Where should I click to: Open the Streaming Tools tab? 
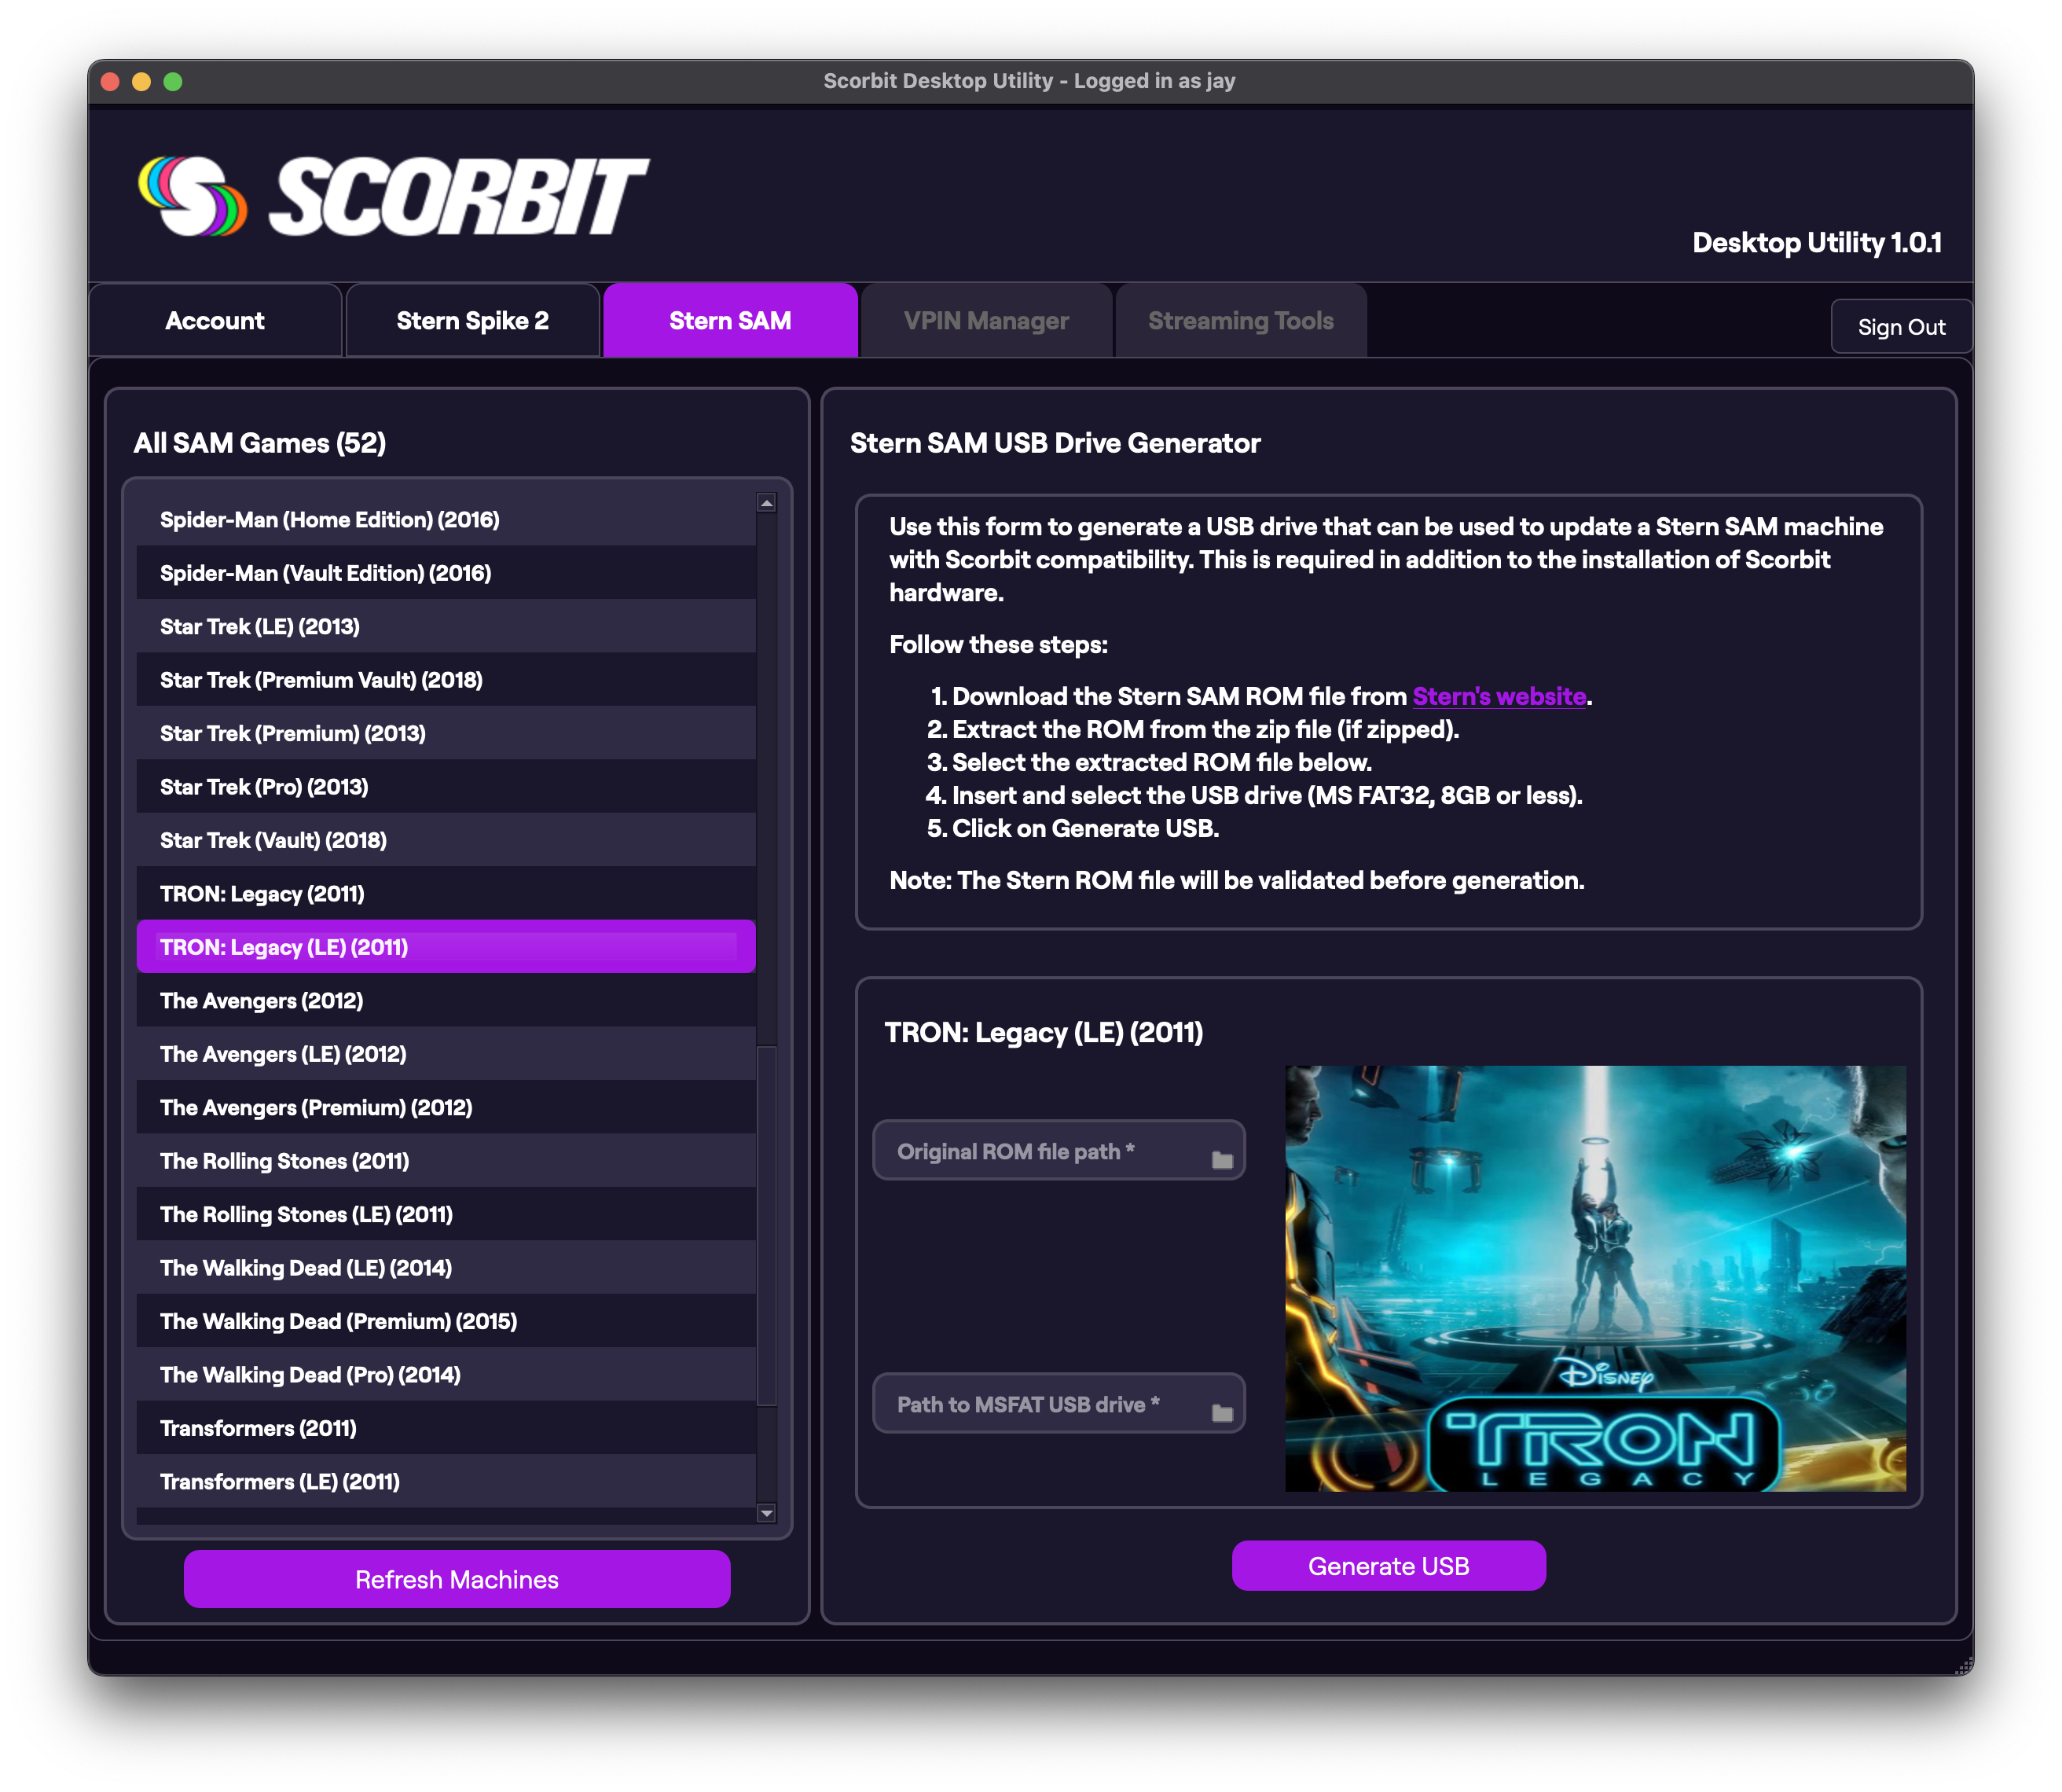tap(1240, 321)
